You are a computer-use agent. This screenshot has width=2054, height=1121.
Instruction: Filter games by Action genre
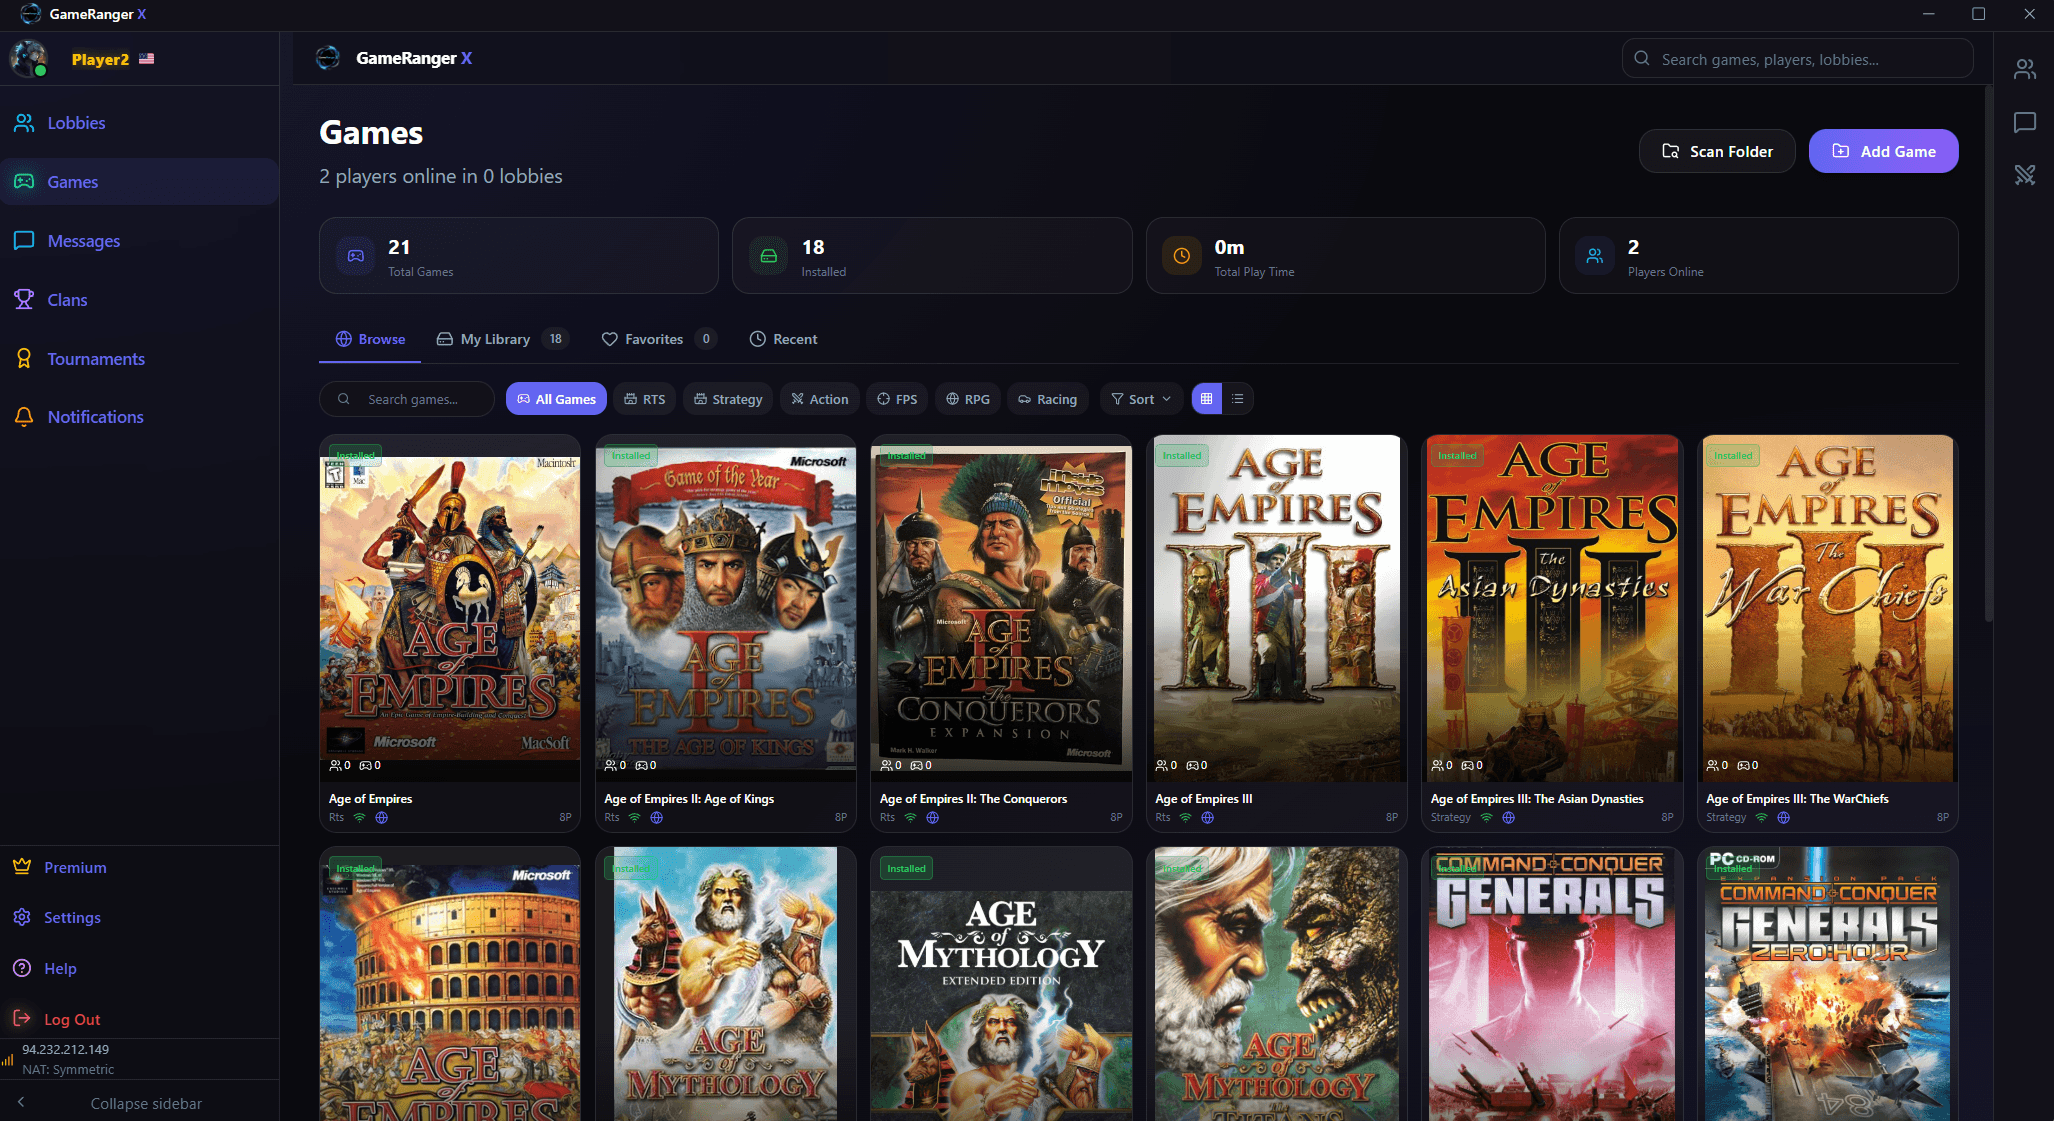coord(820,399)
